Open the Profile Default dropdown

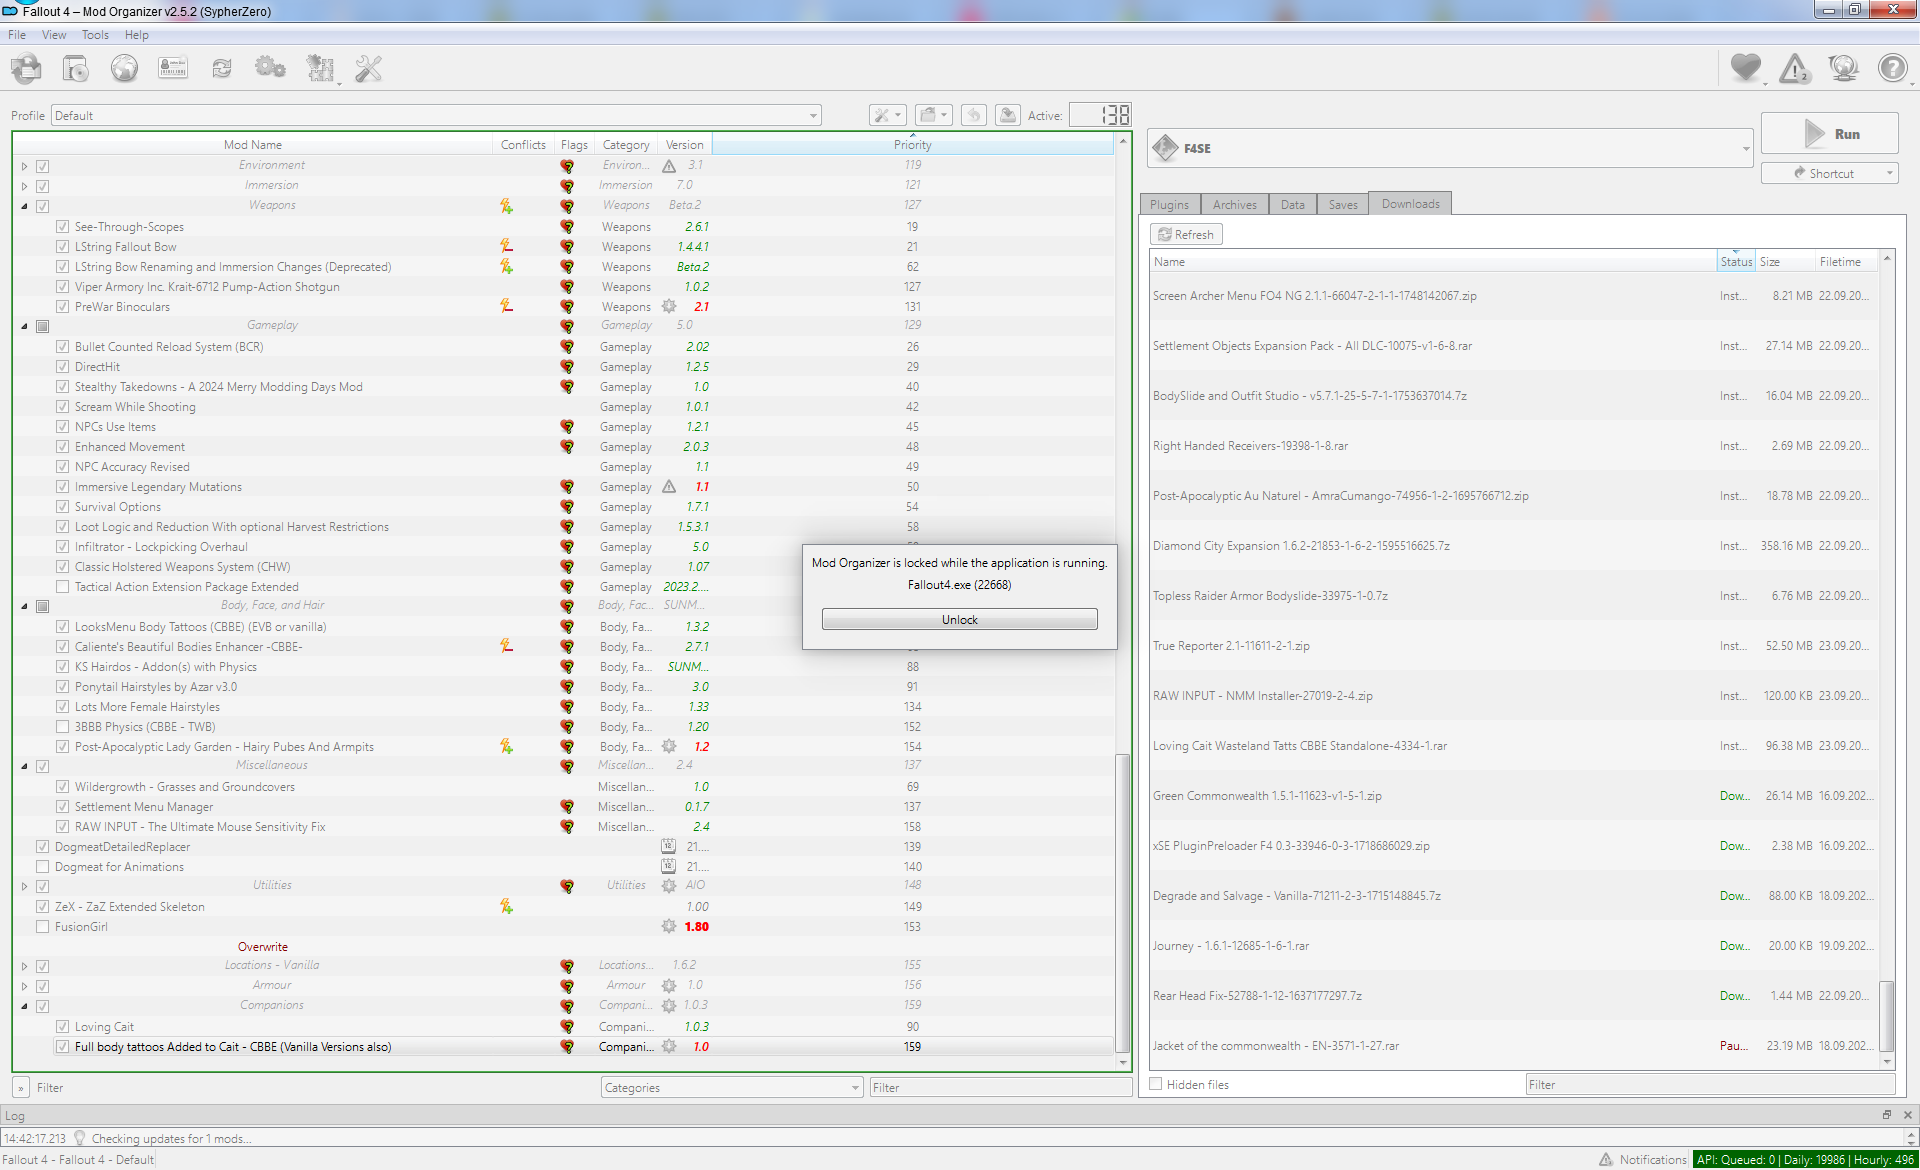tap(436, 116)
